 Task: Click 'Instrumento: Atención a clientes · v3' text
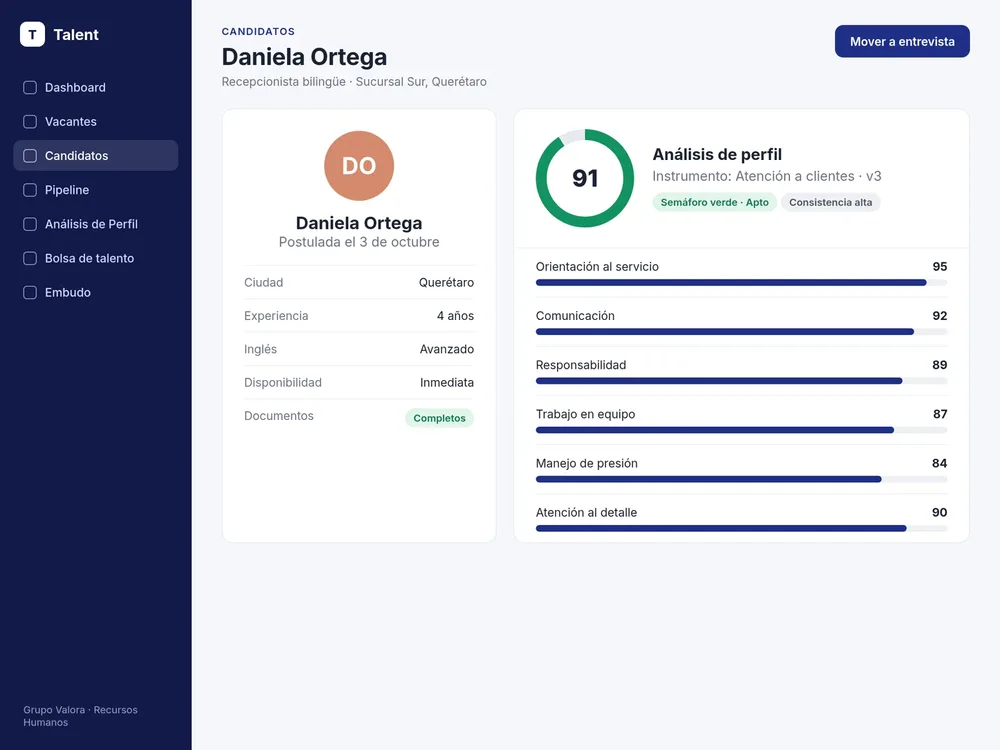pos(767,176)
